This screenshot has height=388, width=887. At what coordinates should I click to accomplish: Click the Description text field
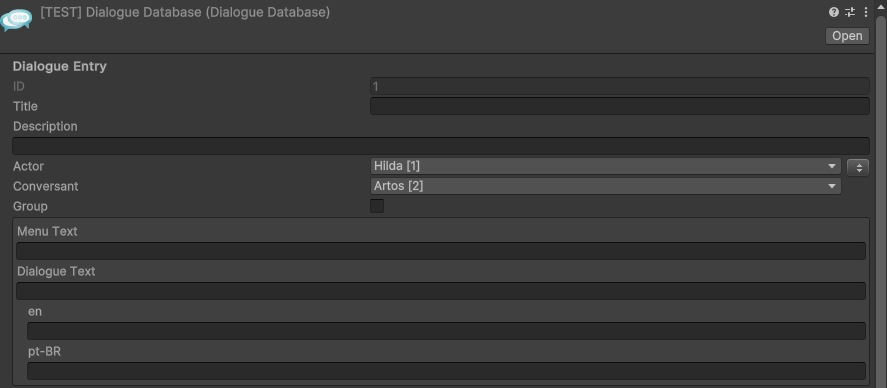tap(441, 146)
